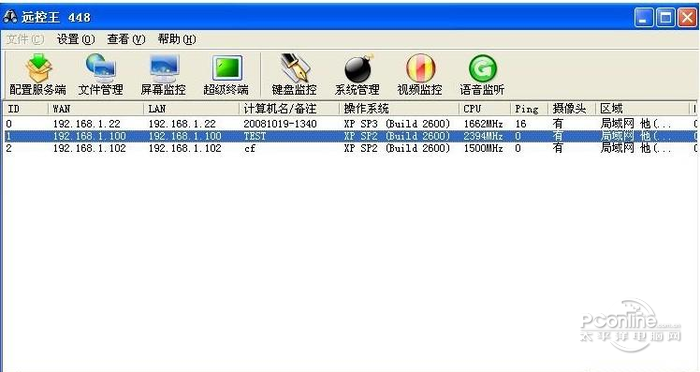Image resolution: width=700 pixels, height=372 pixels.
Task: Sort by 操作系统 column header
Action: (x=399, y=109)
